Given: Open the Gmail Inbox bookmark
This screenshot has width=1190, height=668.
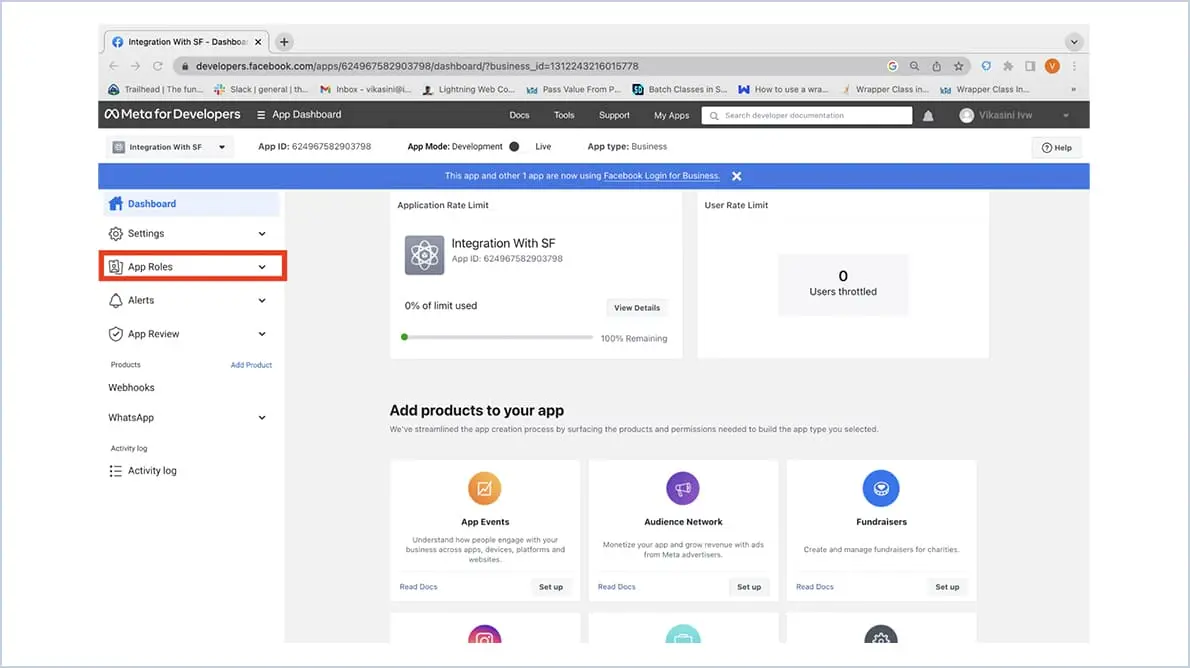Looking at the screenshot, I should [366, 90].
